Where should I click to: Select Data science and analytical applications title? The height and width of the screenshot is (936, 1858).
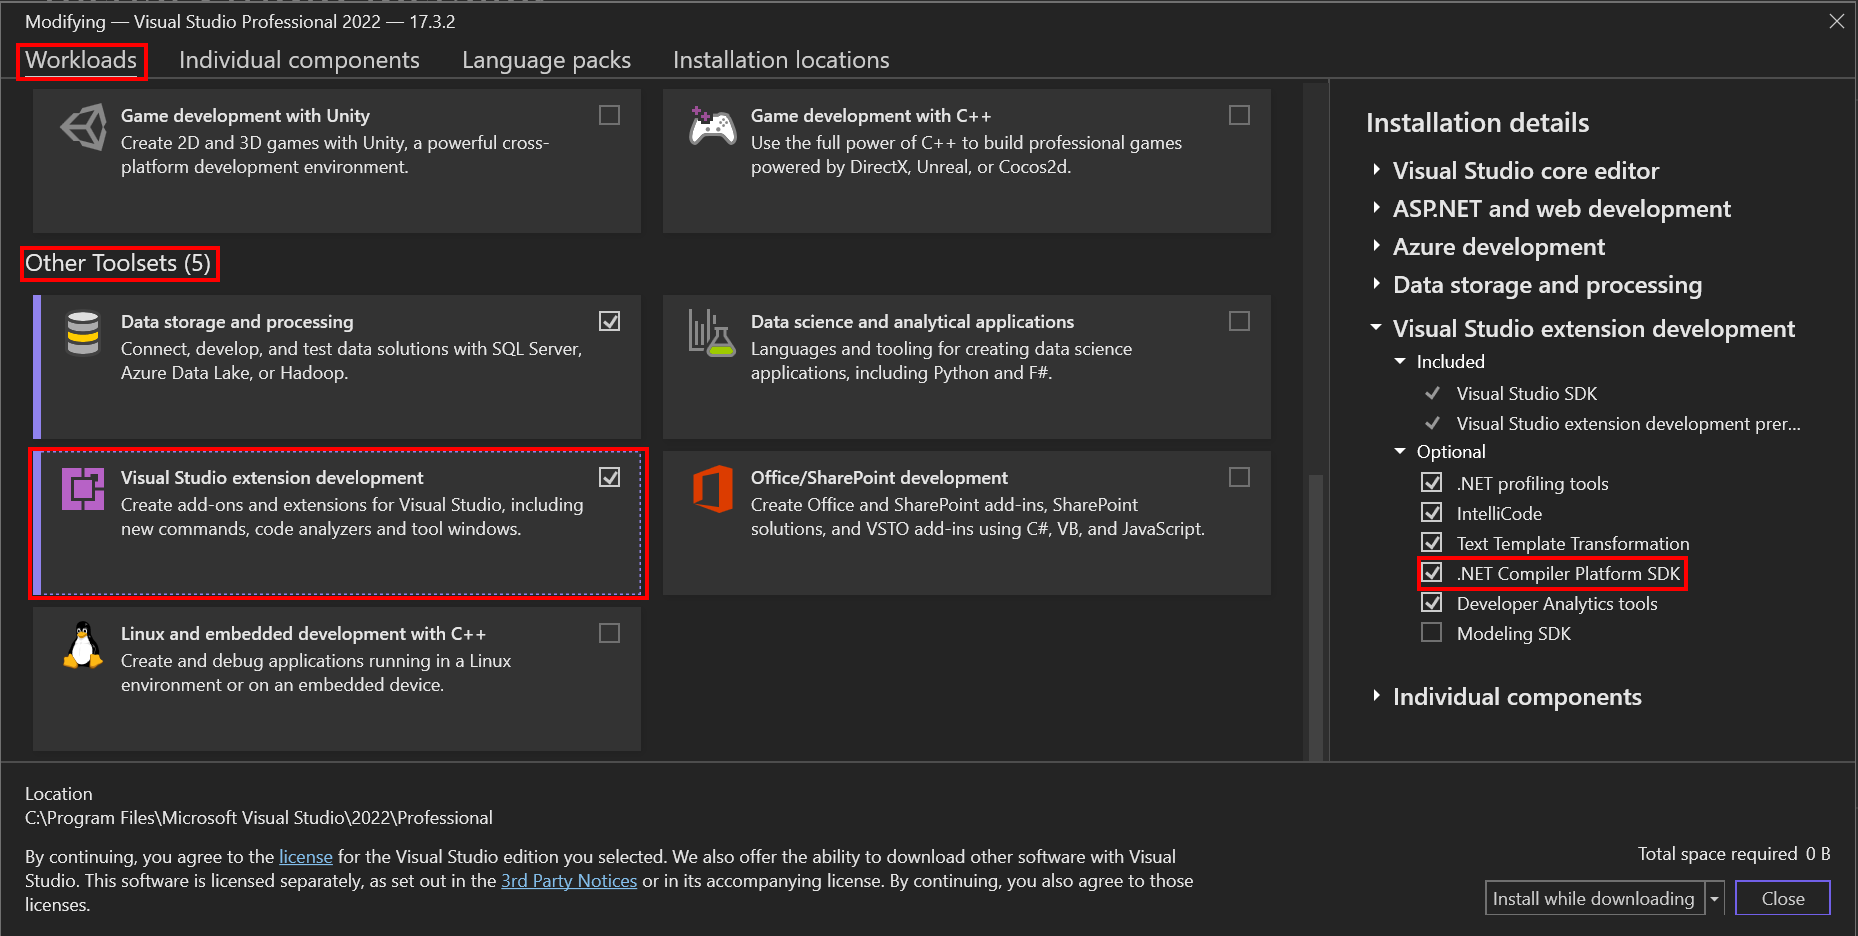[912, 322]
